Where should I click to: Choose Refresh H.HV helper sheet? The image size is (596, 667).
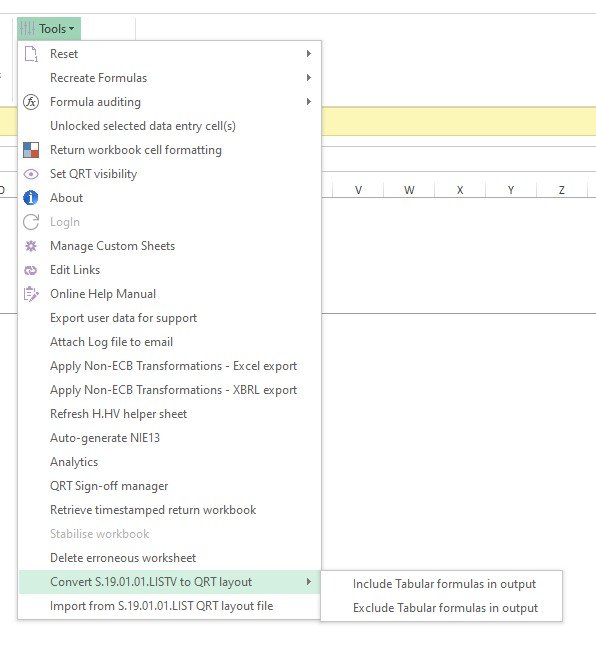pyautogui.click(x=169, y=414)
